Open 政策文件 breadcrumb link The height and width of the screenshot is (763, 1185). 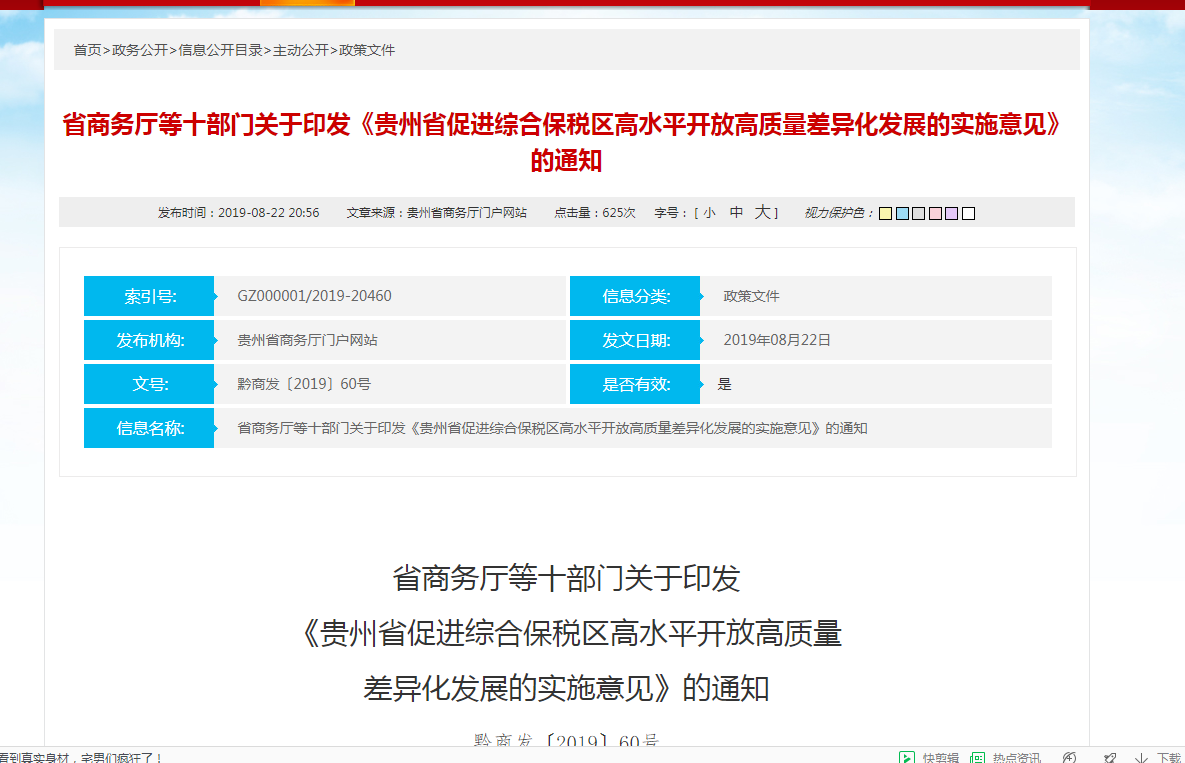(367, 50)
